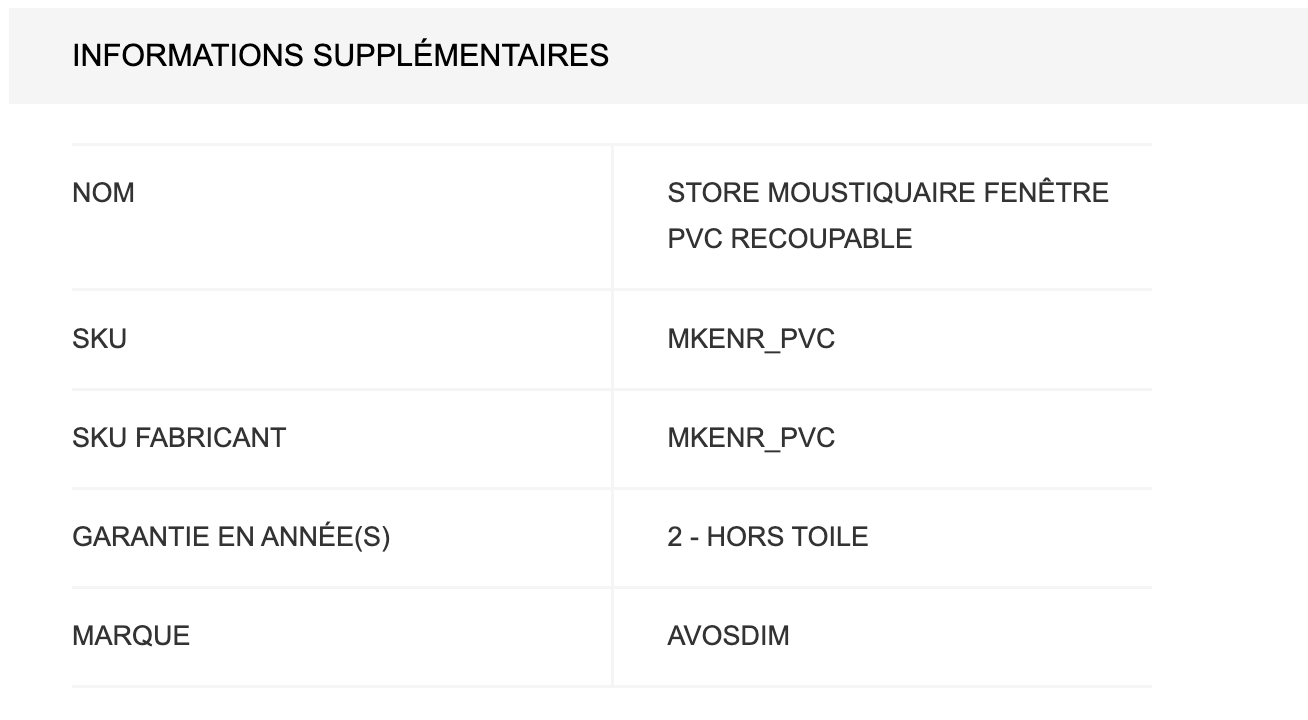Click the SKU label in the SKU row
The image size is (1308, 720).
click(x=99, y=340)
